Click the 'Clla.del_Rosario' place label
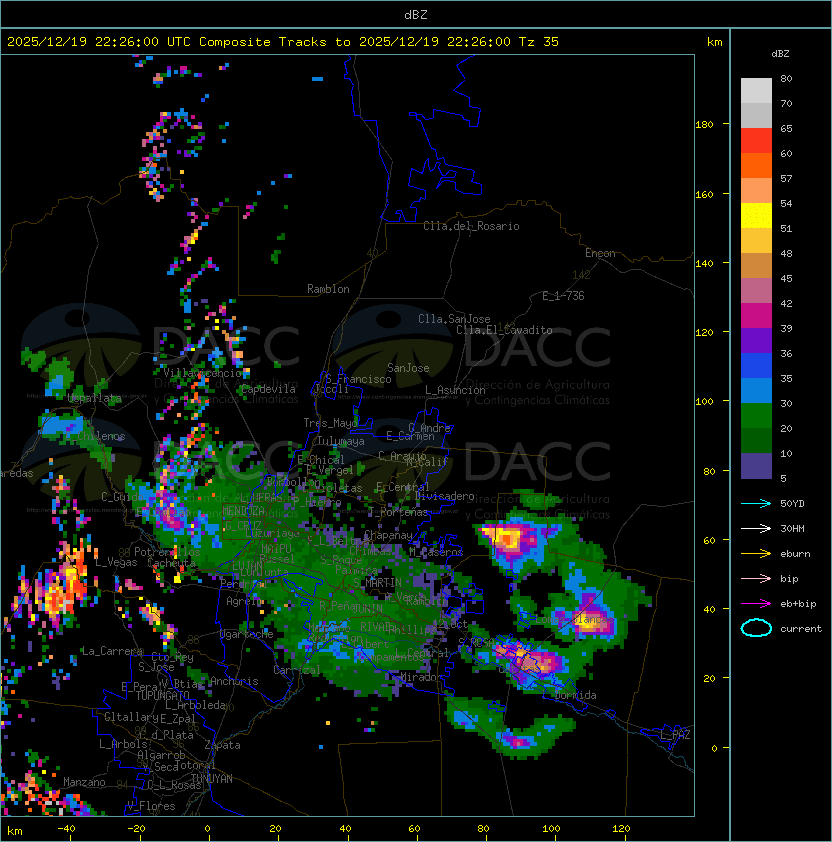Screen dimensions: 832x842 tap(471, 226)
